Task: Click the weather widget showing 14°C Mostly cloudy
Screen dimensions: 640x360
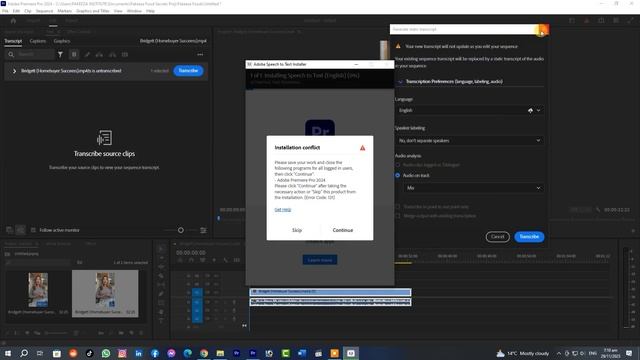Action: [x=522, y=353]
